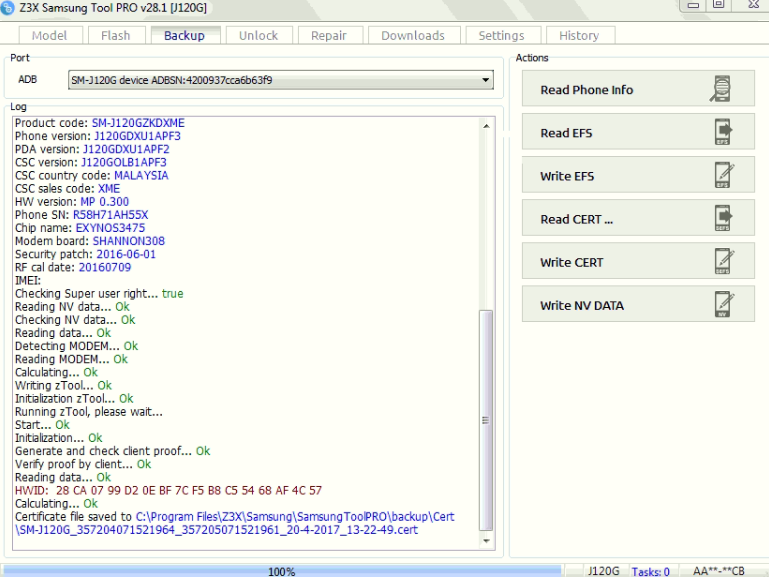Click the Initialization zTool log line
The height and width of the screenshot is (577, 769).
click(x=74, y=399)
